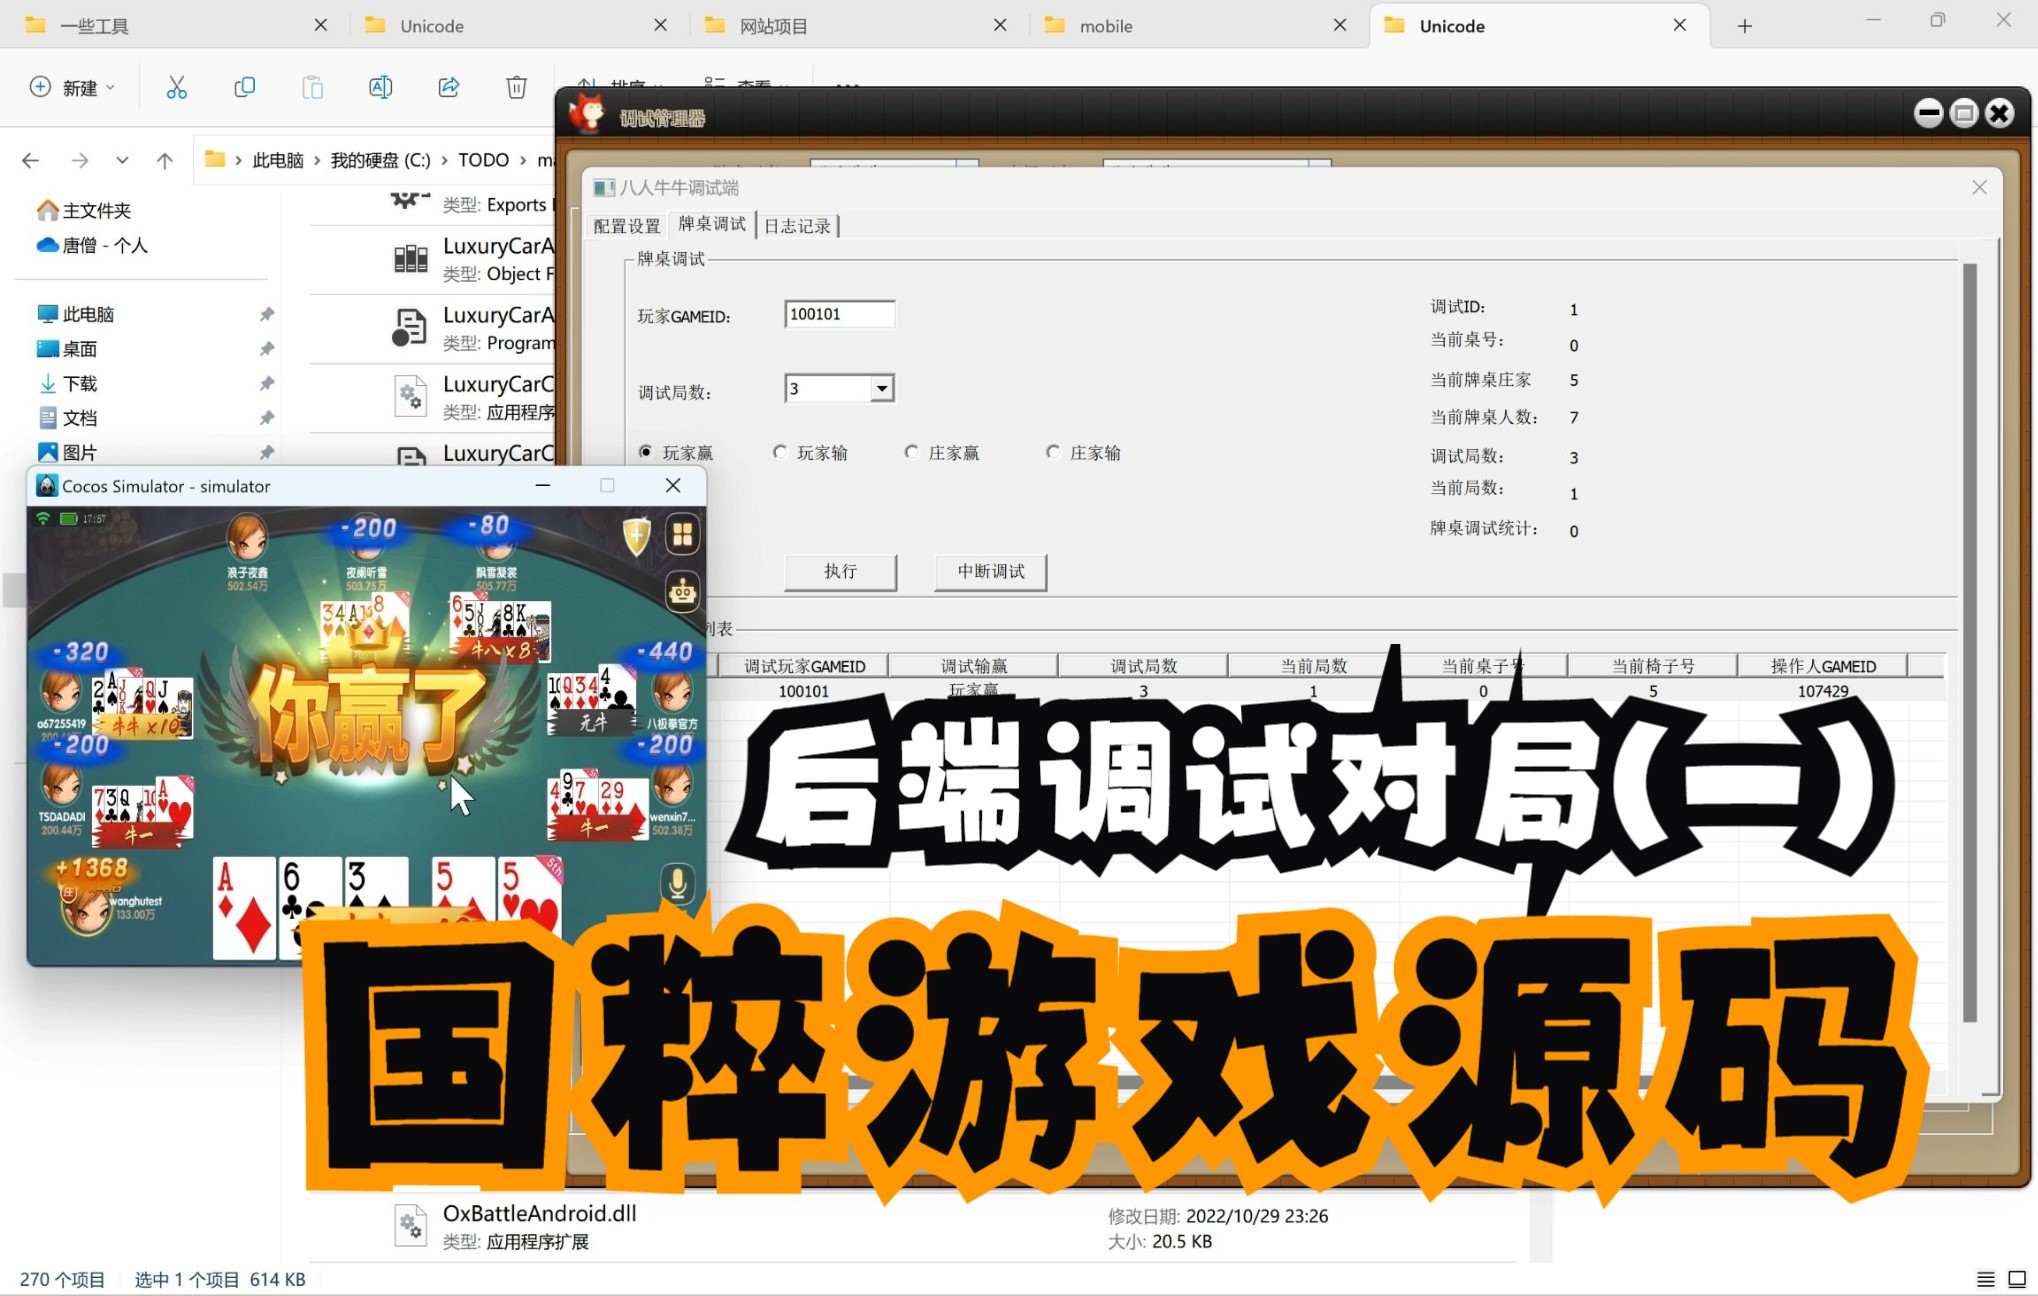Add a new Explorer tab with plus
Viewport: 2038px width, 1296px height.
(x=1745, y=26)
